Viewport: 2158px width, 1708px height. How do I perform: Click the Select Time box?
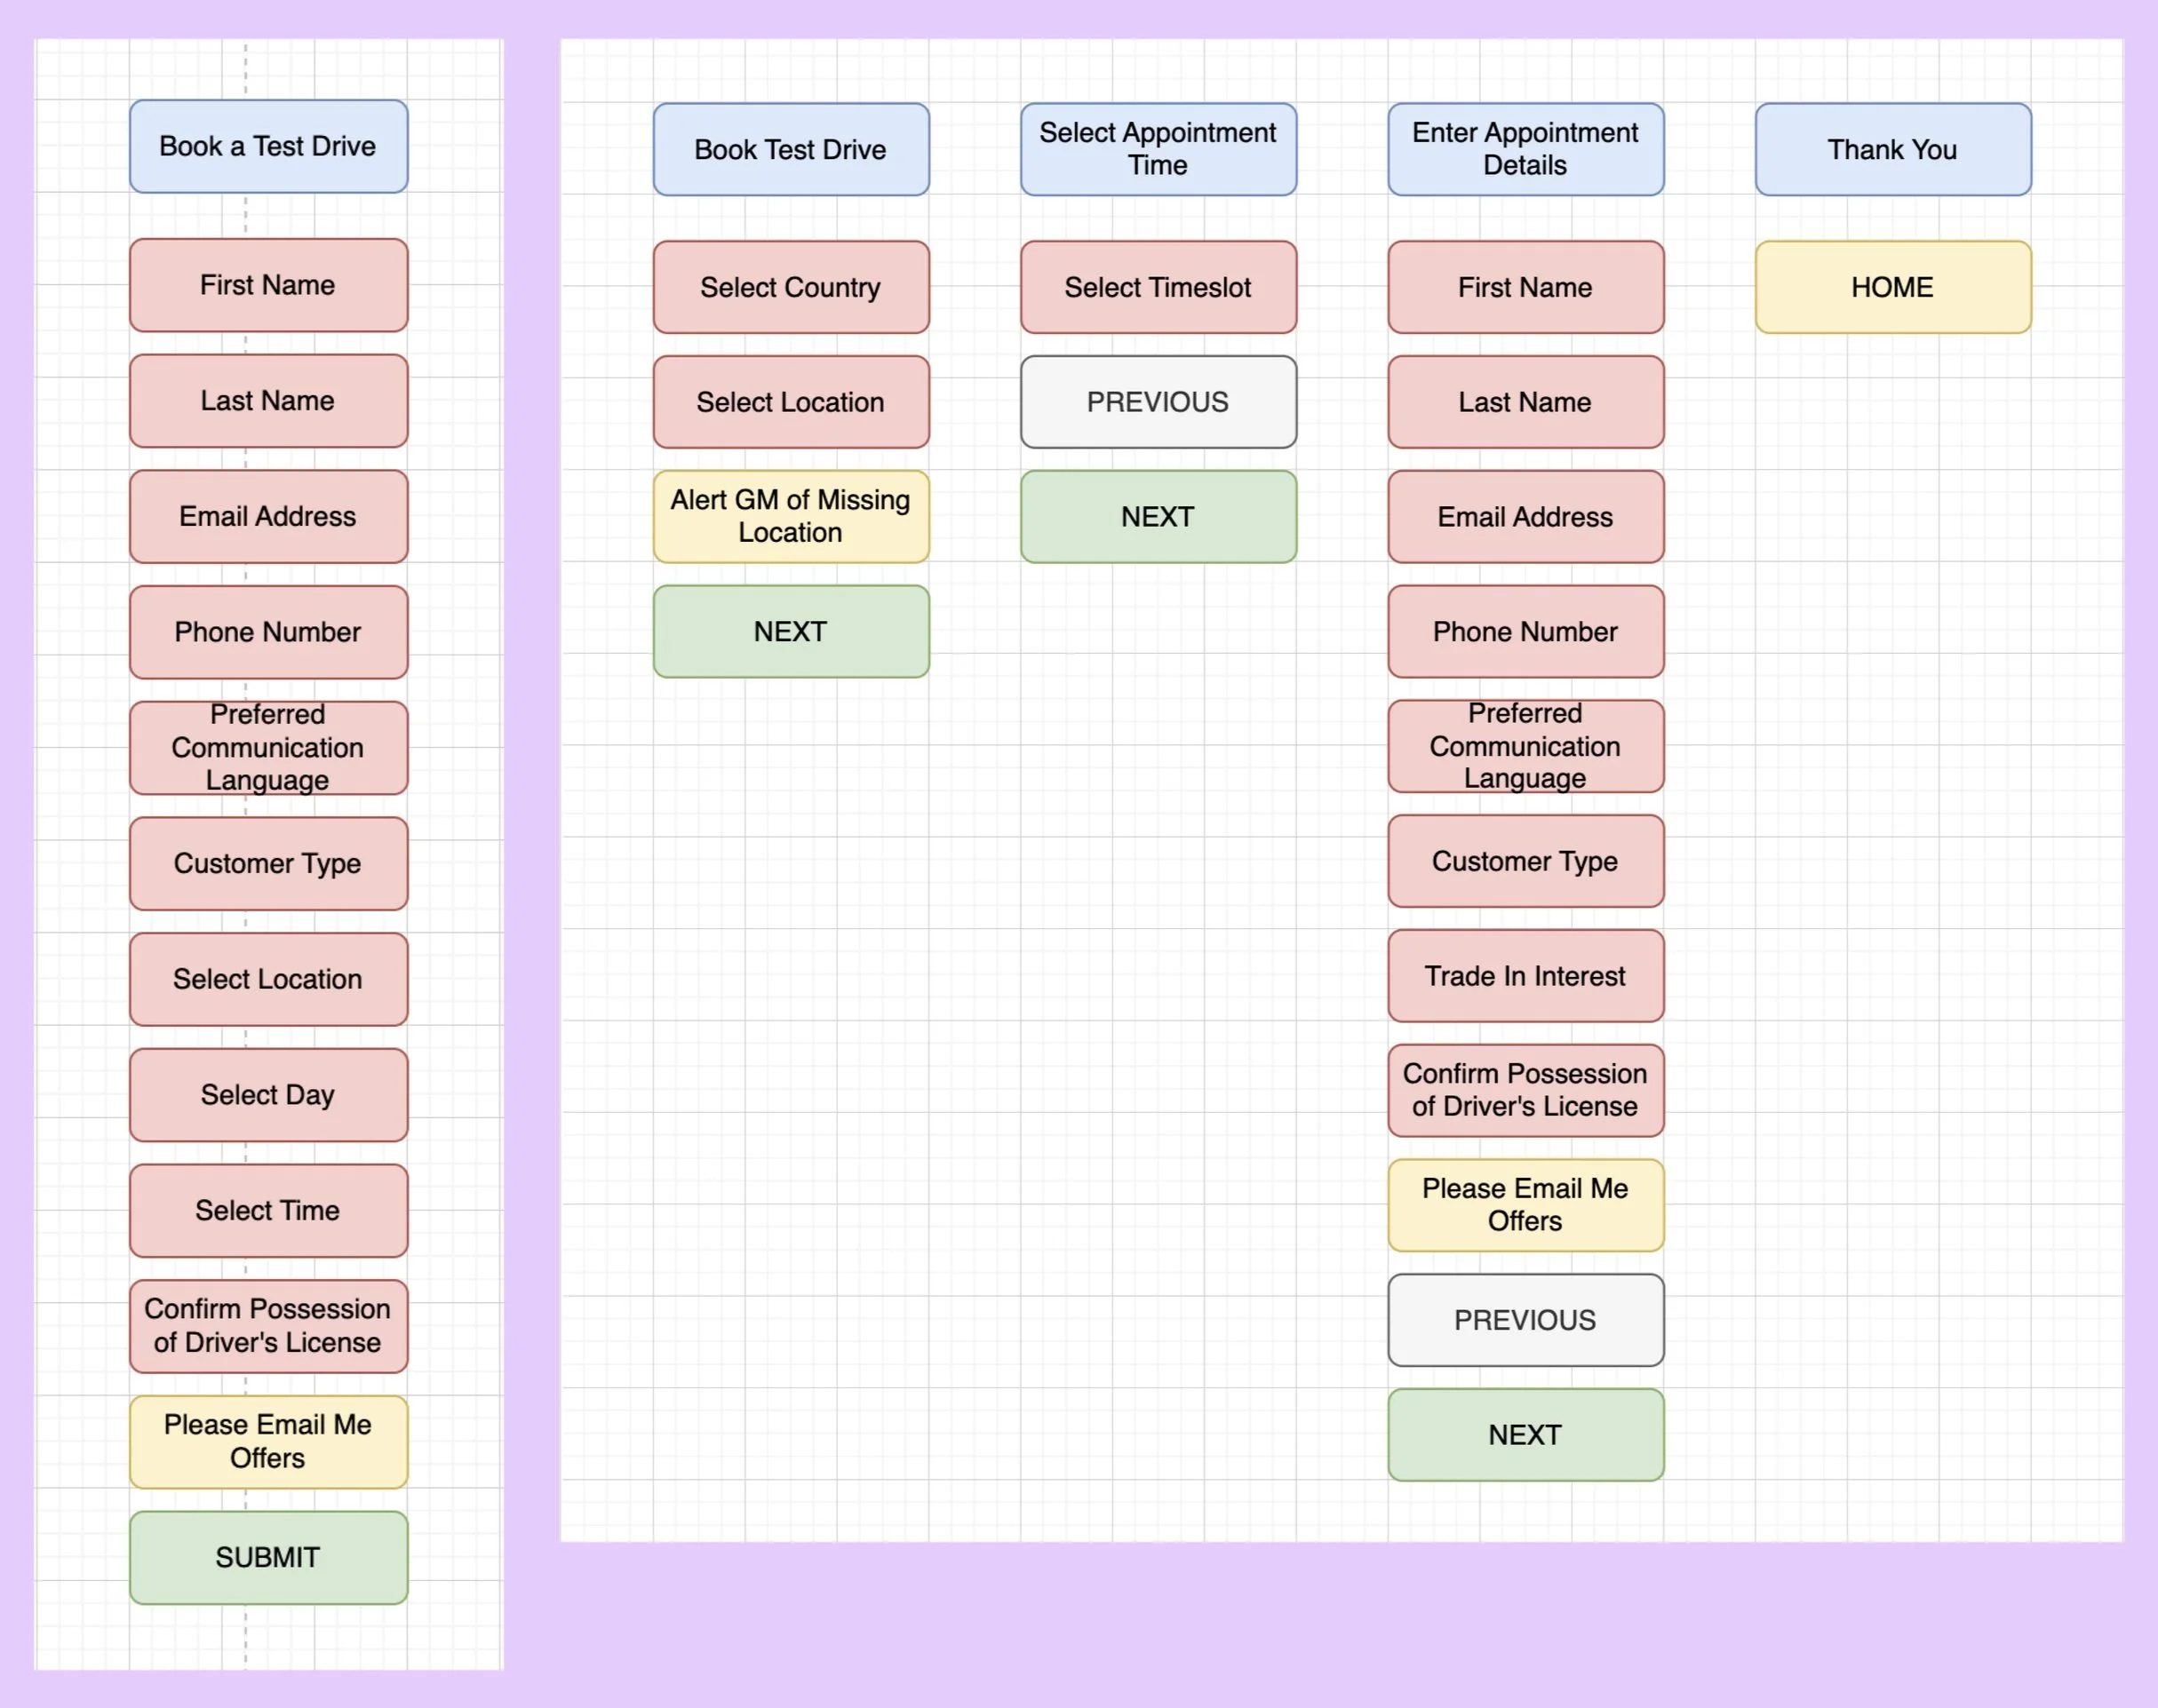pyautogui.click(x=268, y=1210)
